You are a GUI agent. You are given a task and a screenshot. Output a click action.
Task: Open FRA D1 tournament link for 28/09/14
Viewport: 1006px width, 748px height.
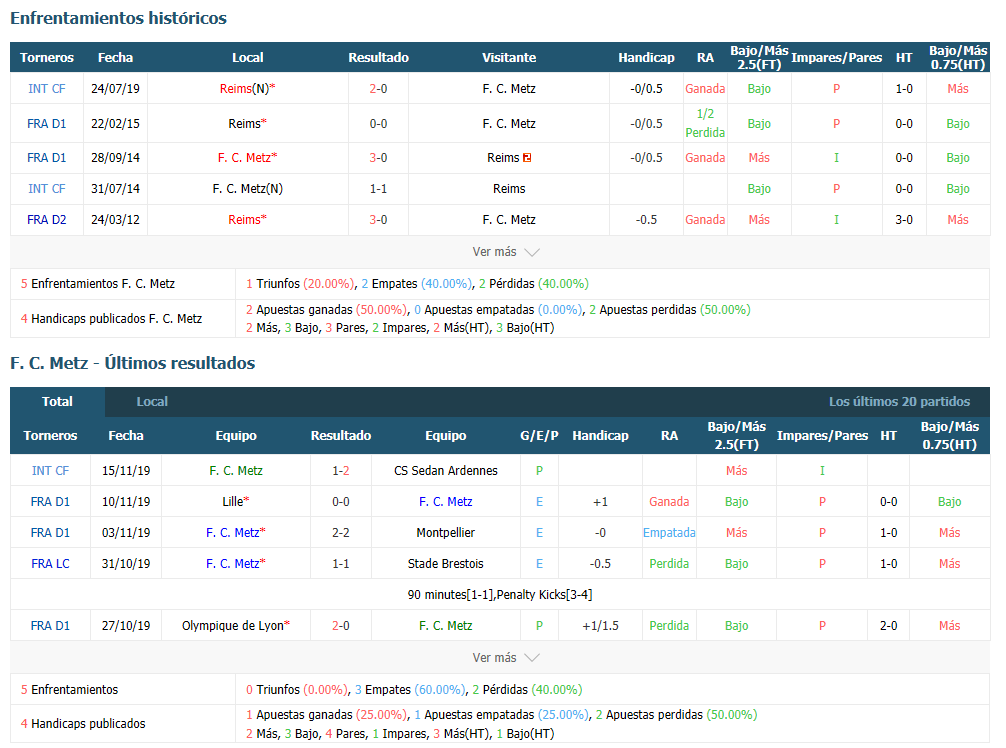[x=47, y=158]
